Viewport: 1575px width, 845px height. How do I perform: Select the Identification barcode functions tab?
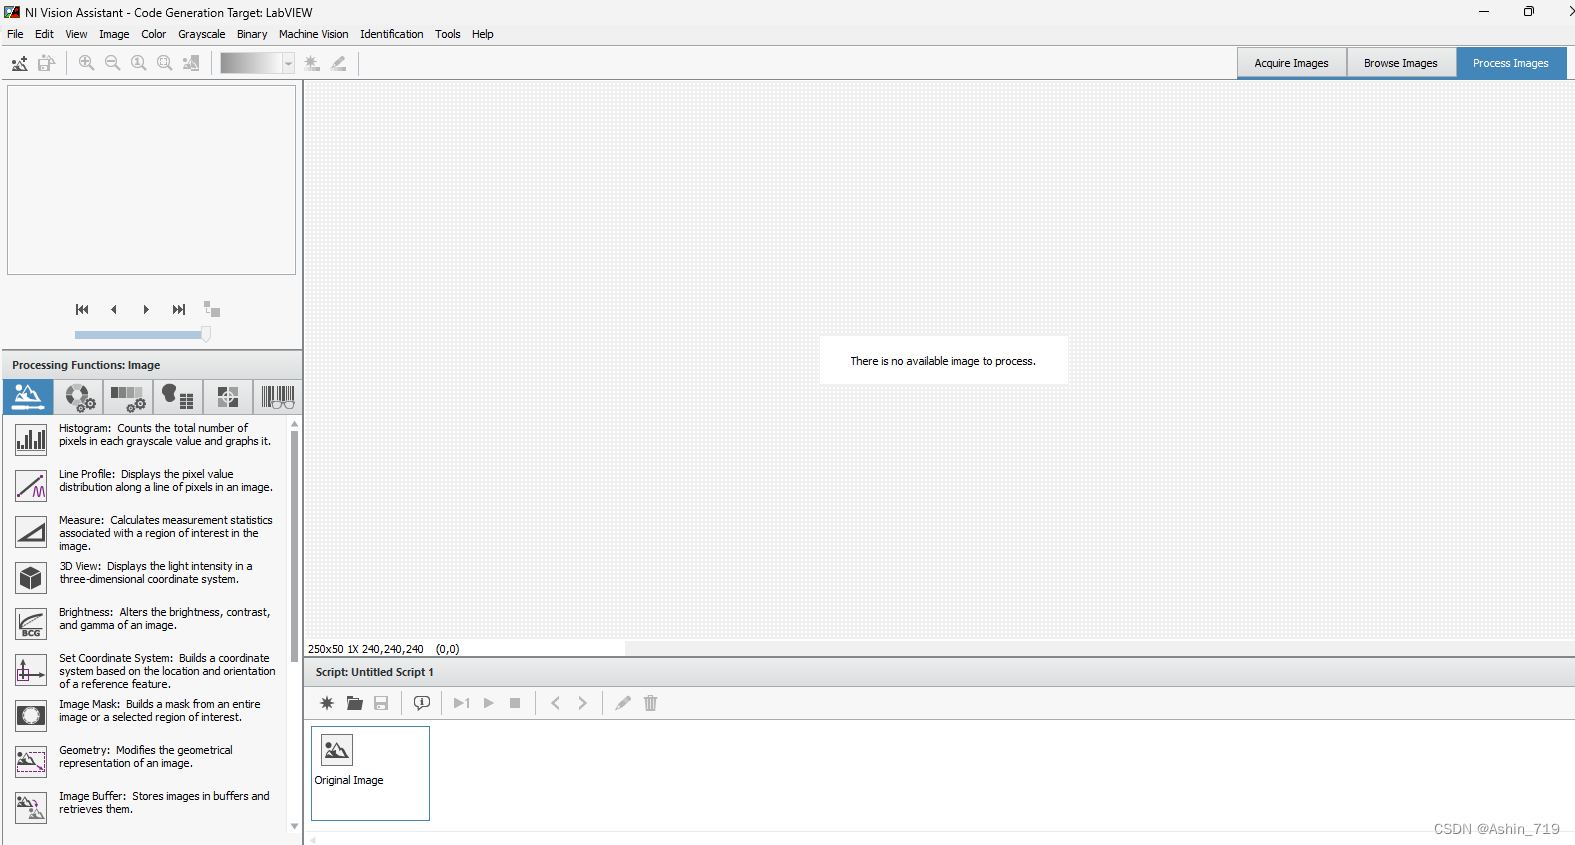click(x=277, y=397)
